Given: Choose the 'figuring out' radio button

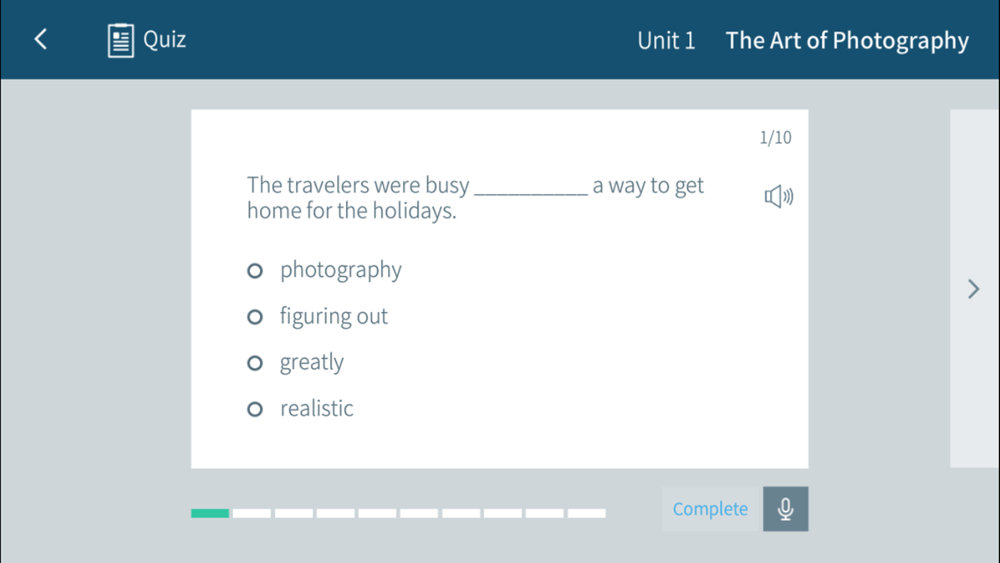Looking at the screenshot, I should (x=255, y=317).
